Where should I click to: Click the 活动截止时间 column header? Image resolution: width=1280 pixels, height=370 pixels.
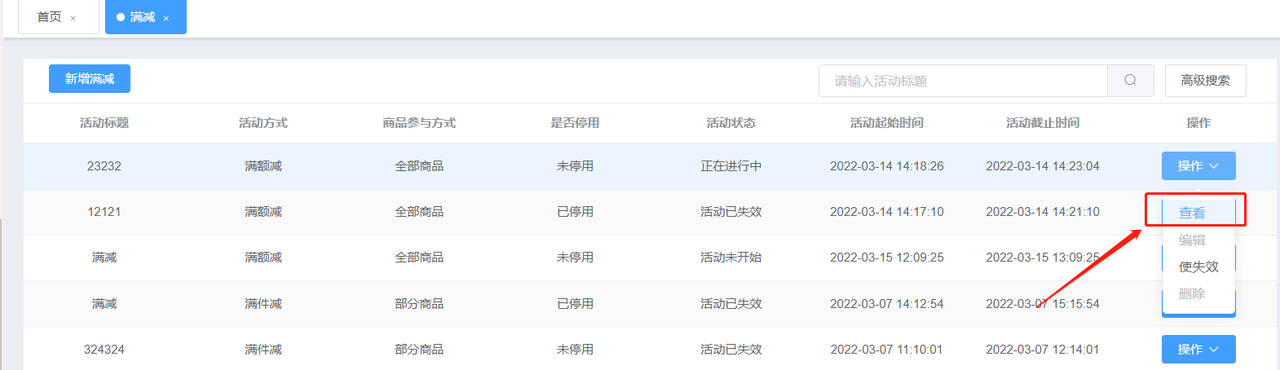(x=1043, y=123)
